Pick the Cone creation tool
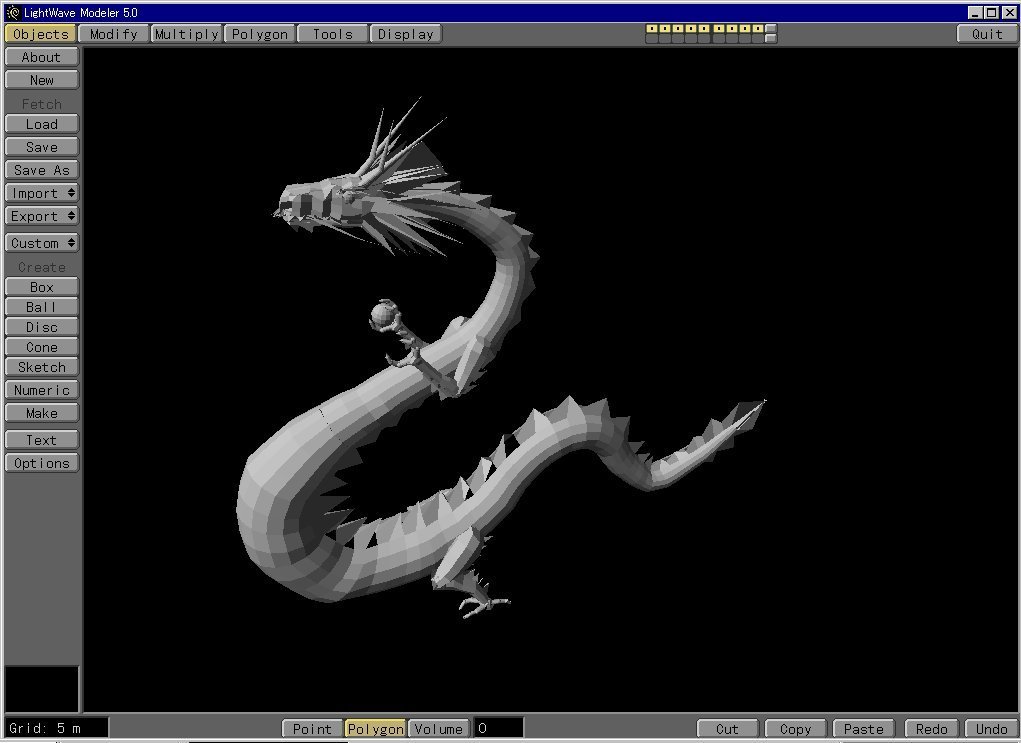 pos(42,347)
